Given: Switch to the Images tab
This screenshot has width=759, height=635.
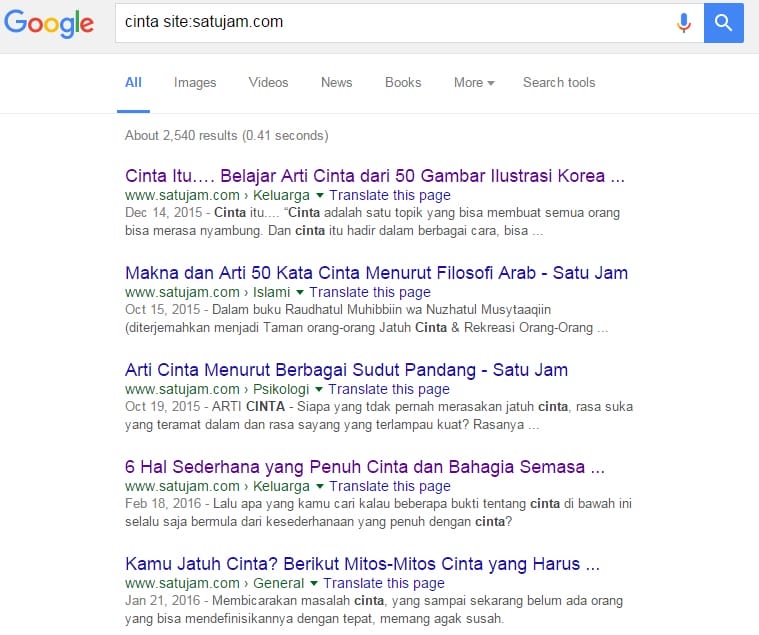Looking at the screenshot, I should tap(195, 83).
